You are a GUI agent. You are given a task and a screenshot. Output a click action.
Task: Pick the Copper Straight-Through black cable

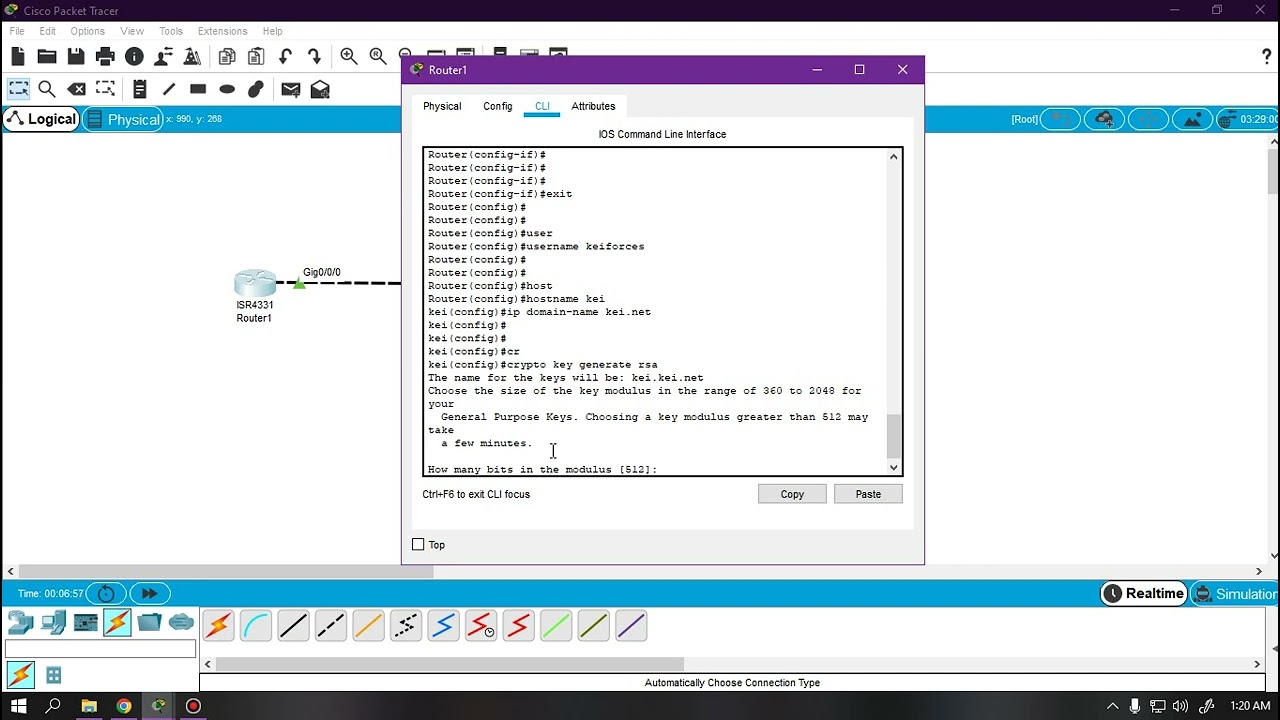293,626
